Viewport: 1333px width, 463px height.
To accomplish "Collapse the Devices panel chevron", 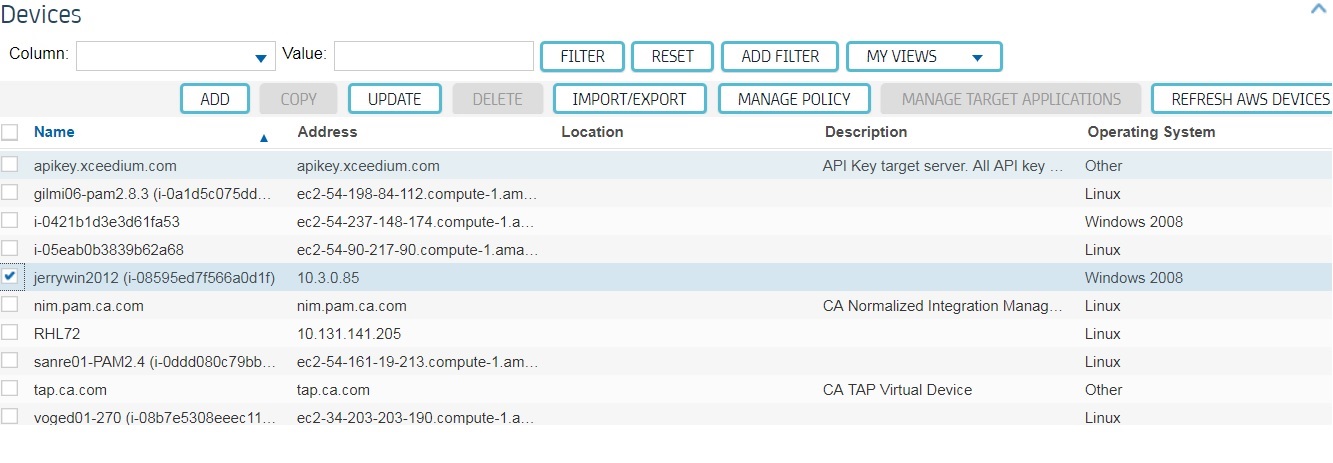I will pyautogui.click(x=1320, y=9).
